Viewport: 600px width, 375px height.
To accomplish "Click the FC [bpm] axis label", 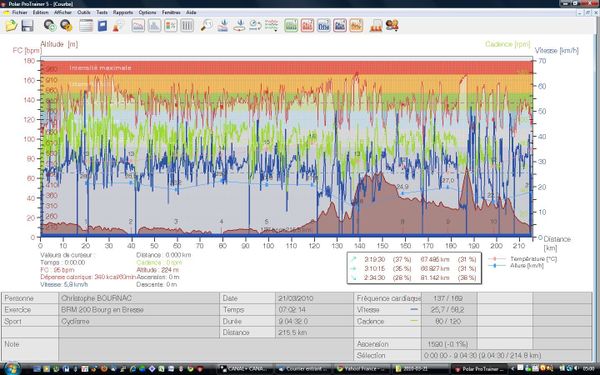I will (26, 51).
